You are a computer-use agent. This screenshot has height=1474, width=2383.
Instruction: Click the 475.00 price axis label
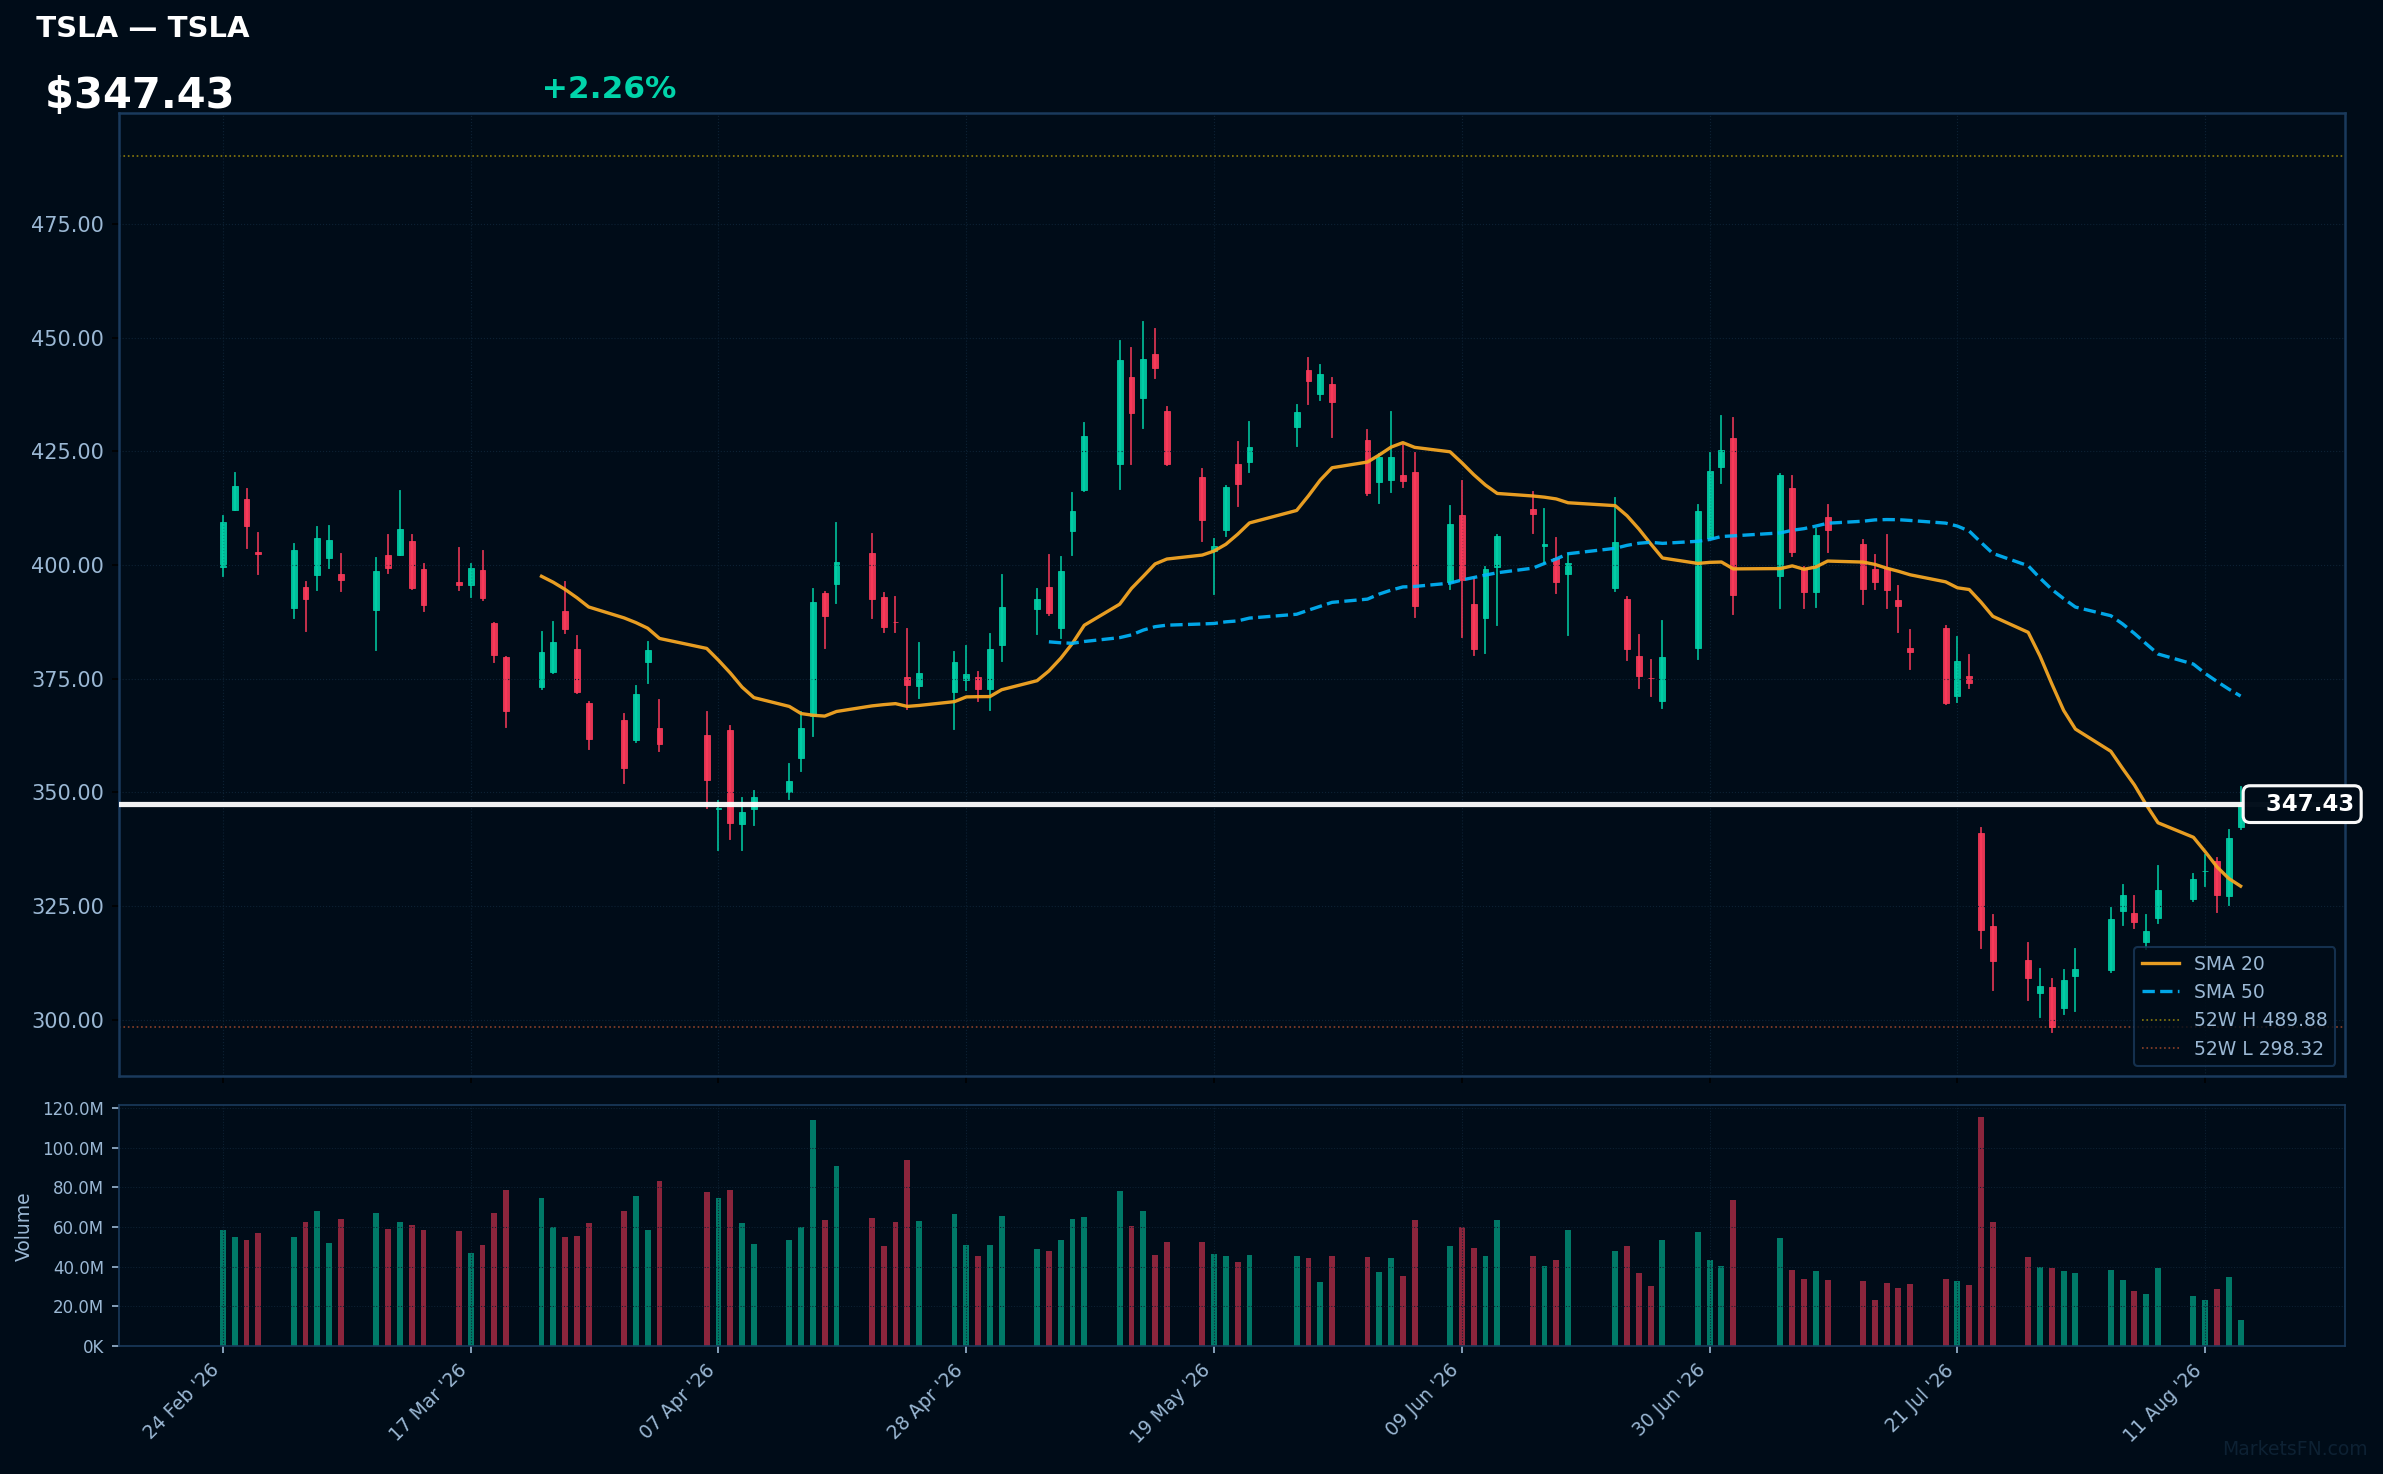pyautogui.click(x=67, y=224)
